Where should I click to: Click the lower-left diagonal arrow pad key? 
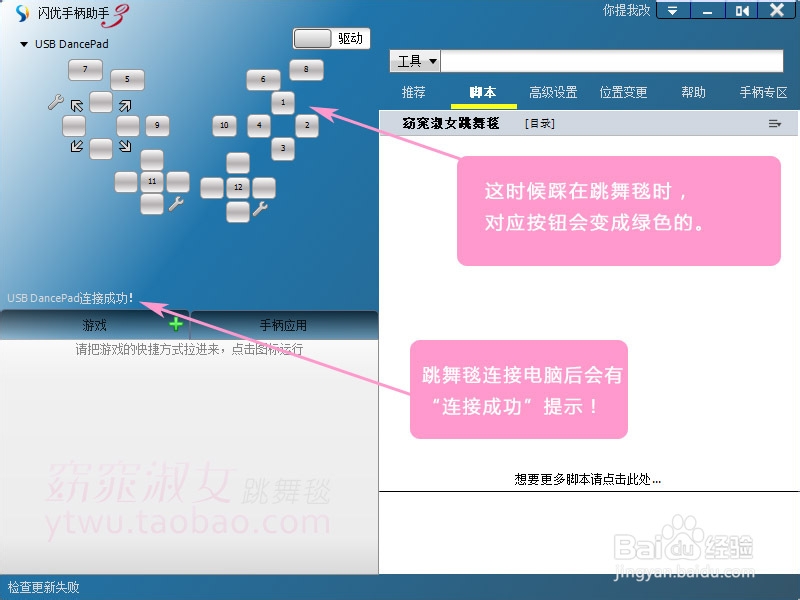pyautogui.click(x=76, y=145)
